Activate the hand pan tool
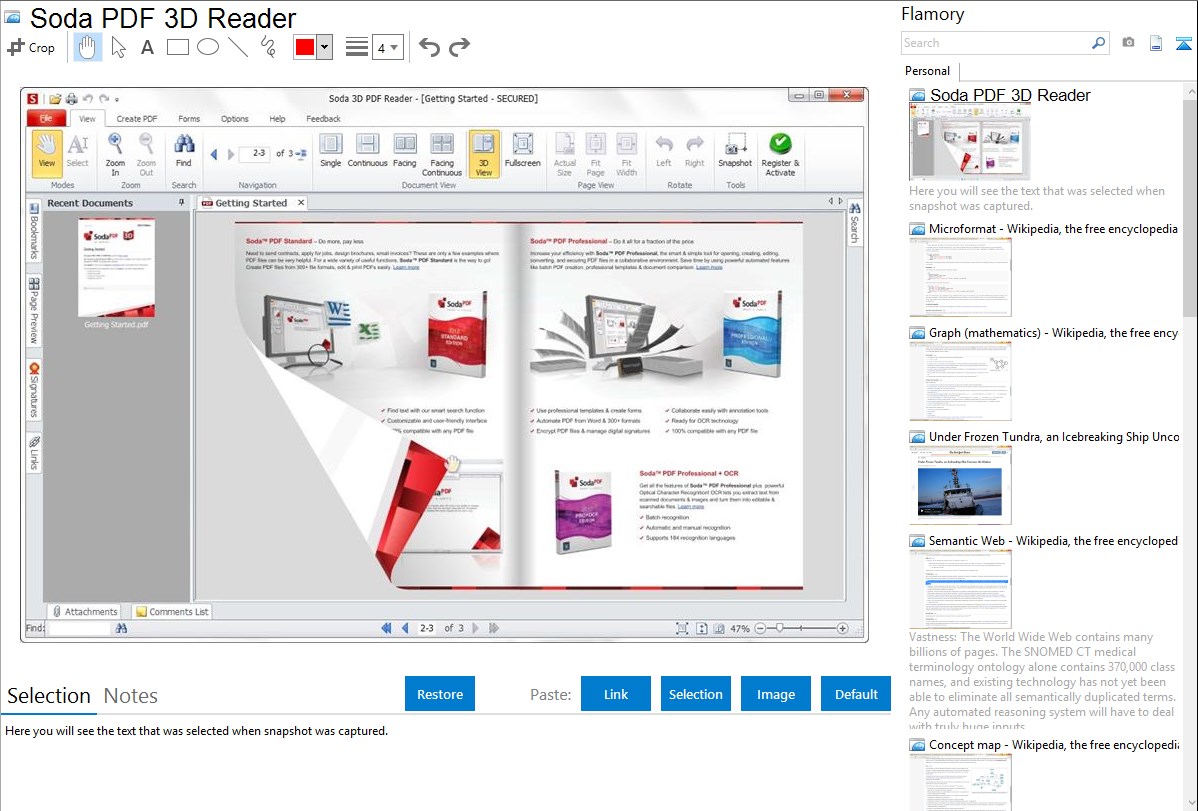The width and height of the screenshot is (1198, 811). pyautogui.click(x=88, y=47)
